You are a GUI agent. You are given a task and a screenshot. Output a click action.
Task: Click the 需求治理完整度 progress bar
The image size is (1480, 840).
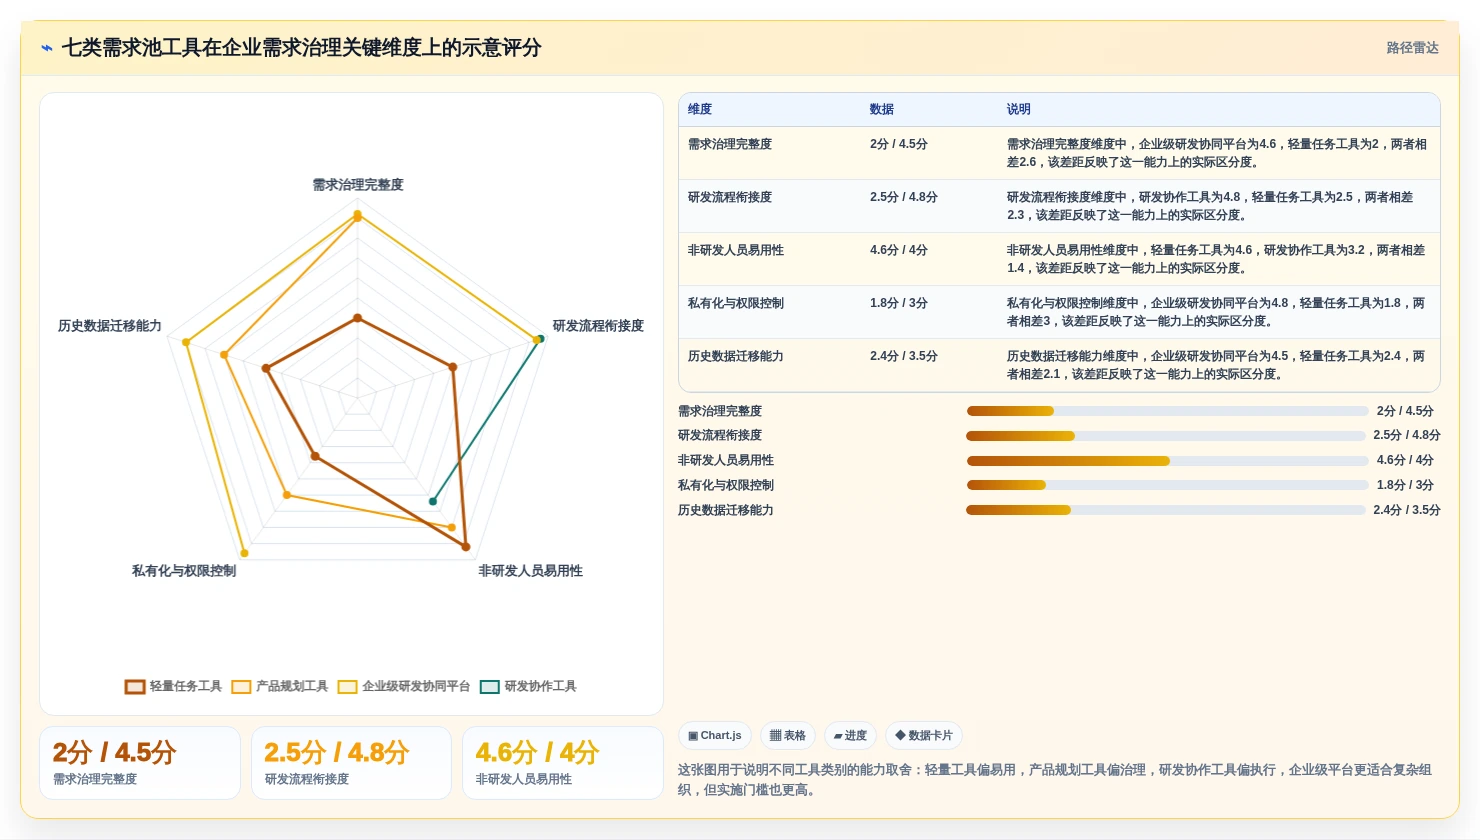coord(1167,411)
